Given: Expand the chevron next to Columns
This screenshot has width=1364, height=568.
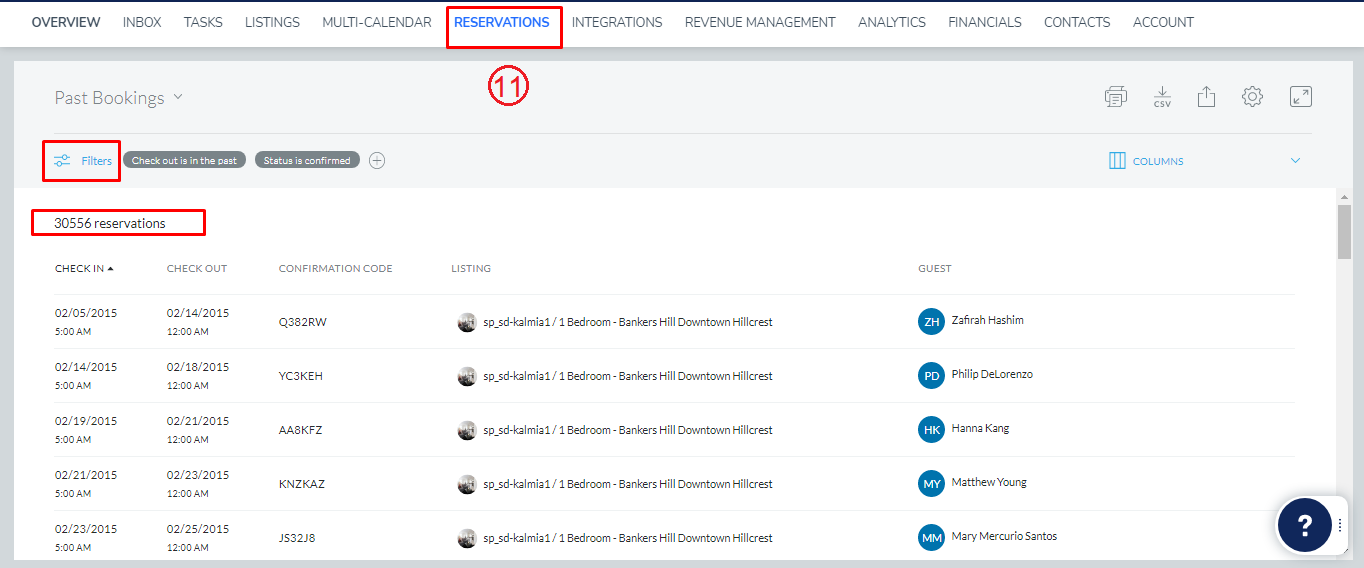Looking at the screenshot, I should click(1295, 161).
